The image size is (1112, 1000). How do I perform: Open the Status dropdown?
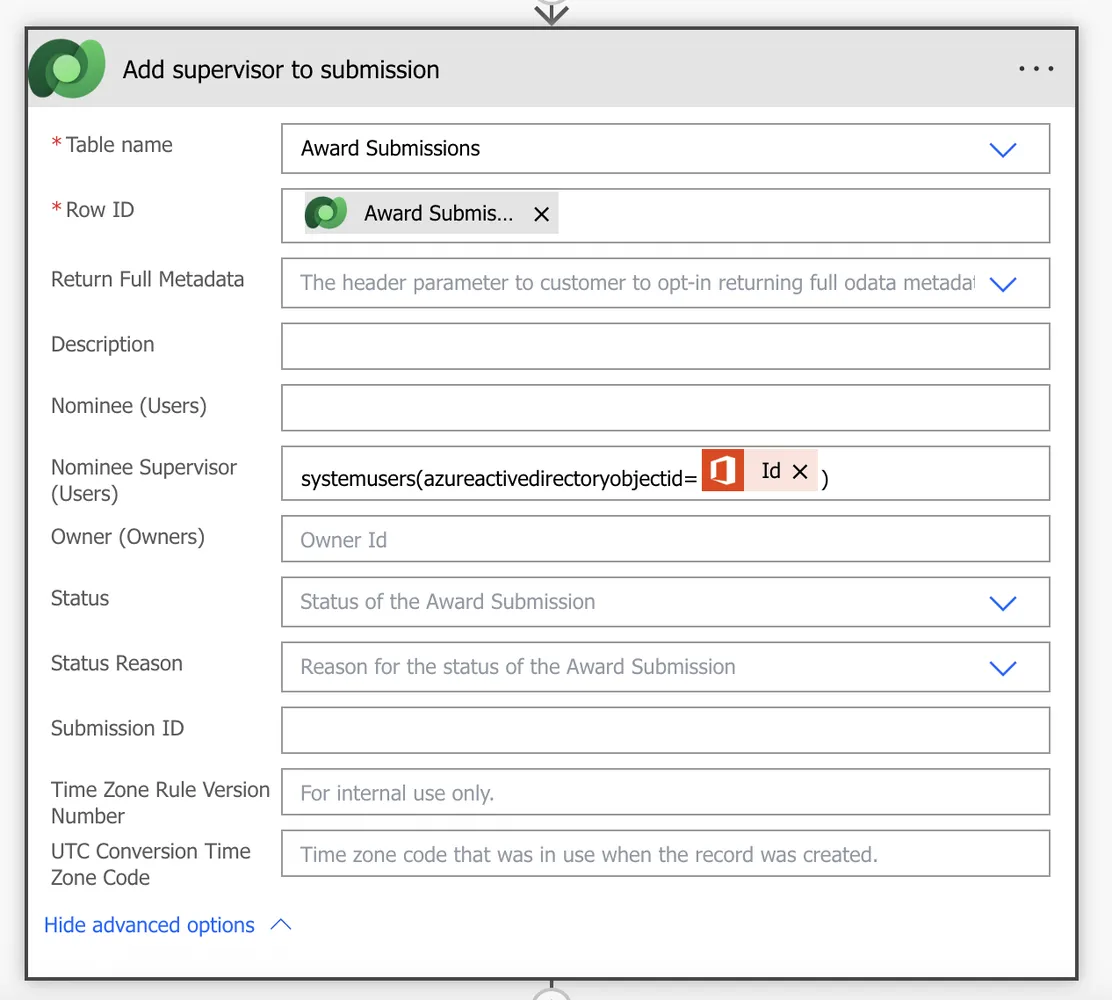pyautogui.click(x=1002, y=602)
